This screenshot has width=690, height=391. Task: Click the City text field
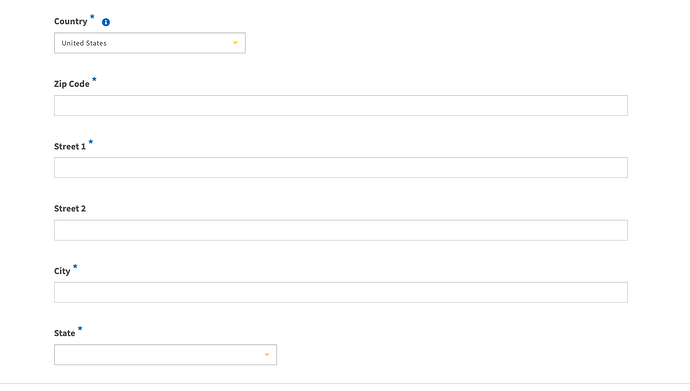click(341, 292)
